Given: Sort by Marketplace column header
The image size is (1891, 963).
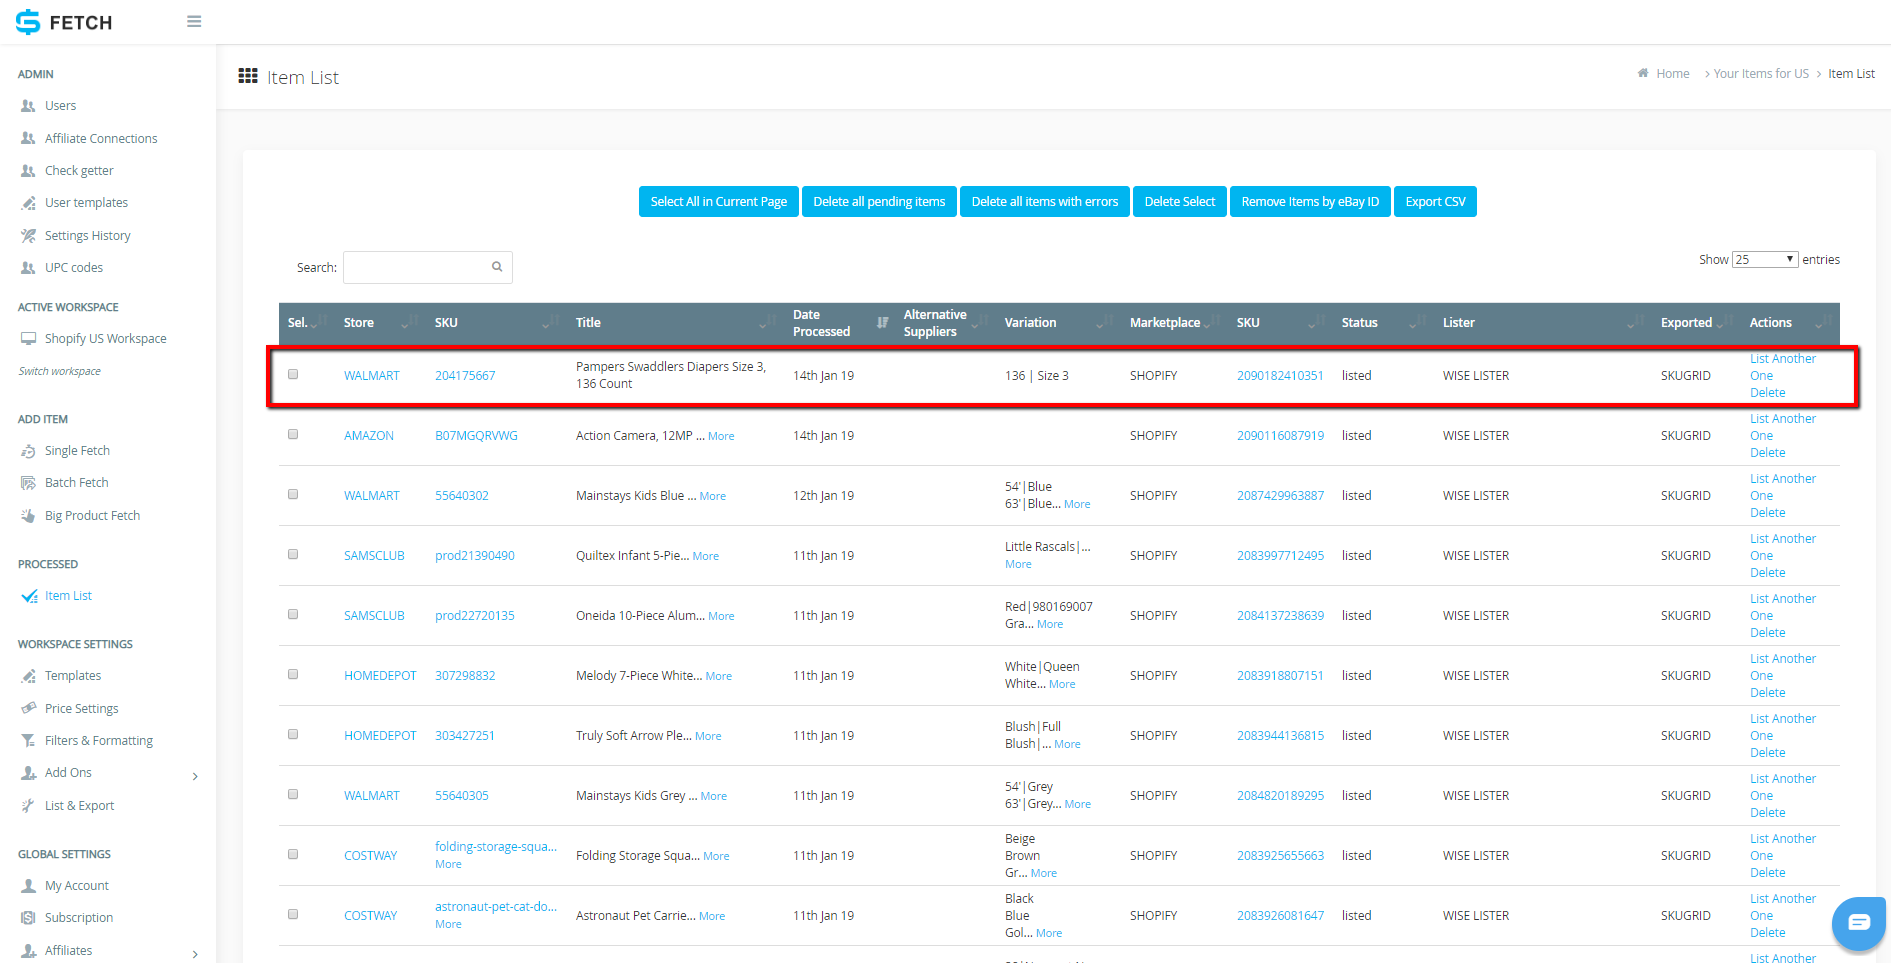Looking at the screenshot, I should coord(1173,323).
